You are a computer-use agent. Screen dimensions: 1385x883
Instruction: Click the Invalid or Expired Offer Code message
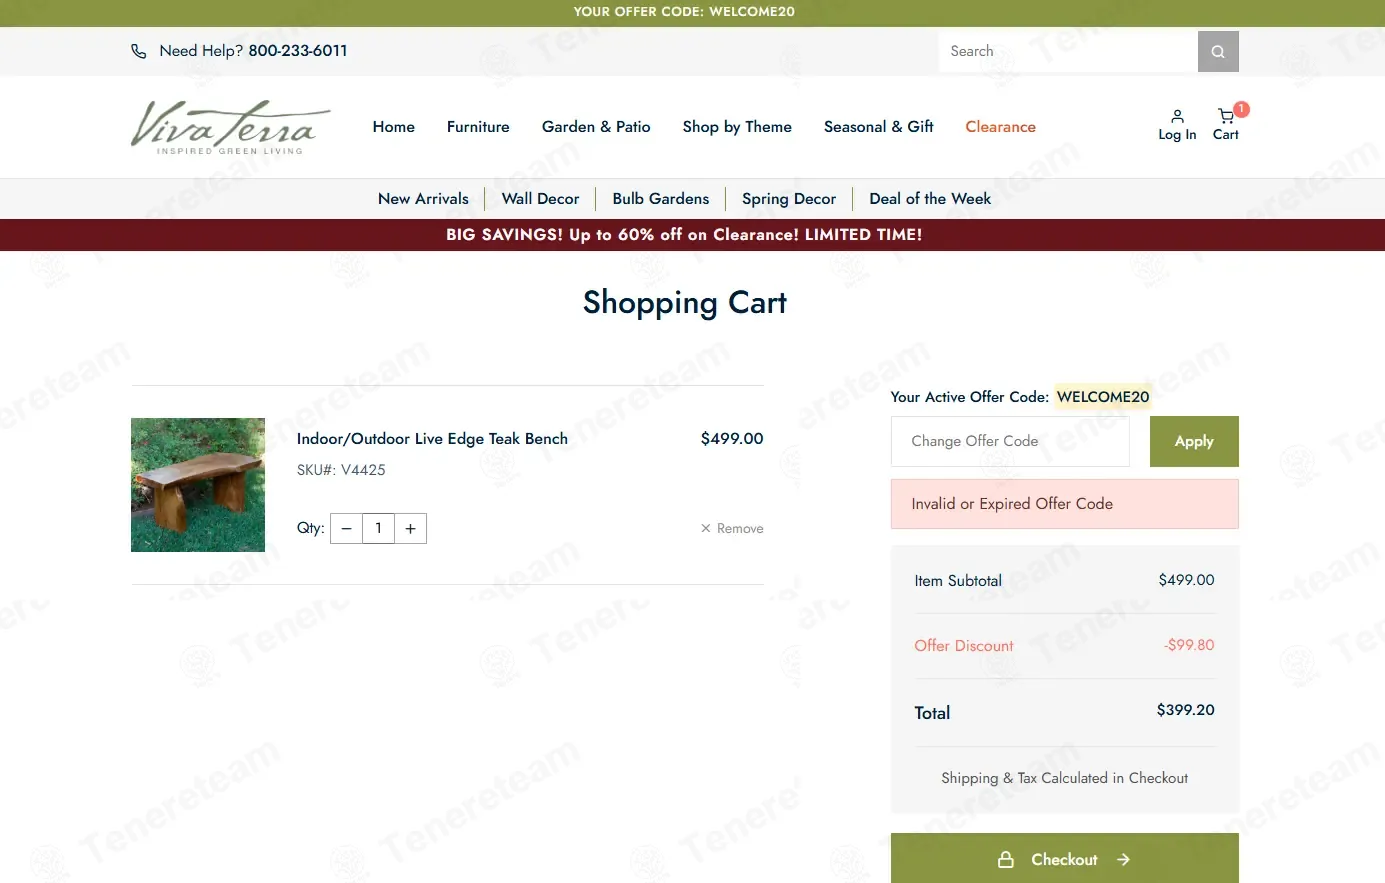coord(1065,504)
